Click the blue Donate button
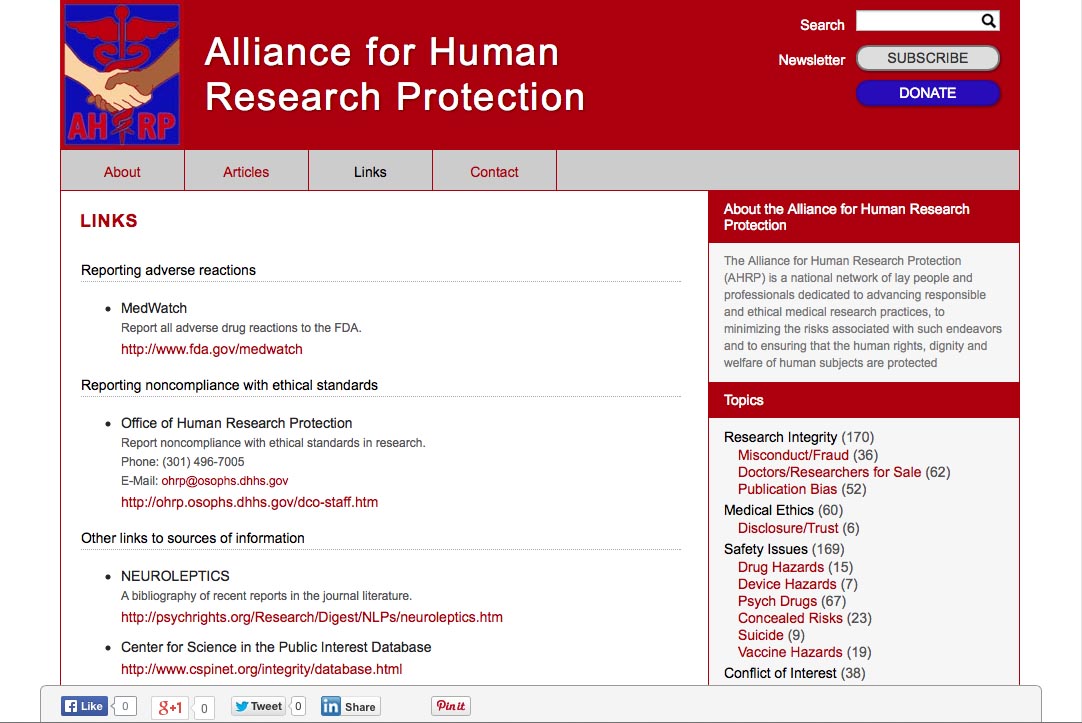The height and width of the screenshot is (723, 1082). pos(927,93)
